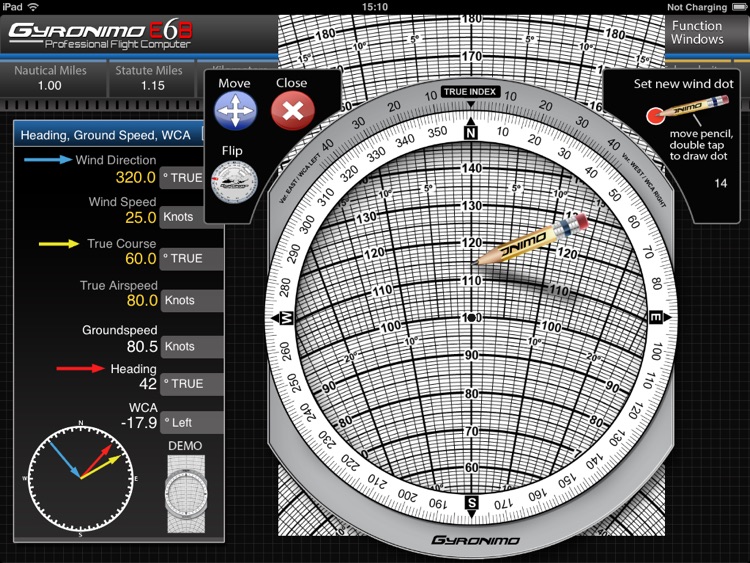Change the Heading TRUE unit
The width and height of the screenshot is (750, 563).
(192, 384)
